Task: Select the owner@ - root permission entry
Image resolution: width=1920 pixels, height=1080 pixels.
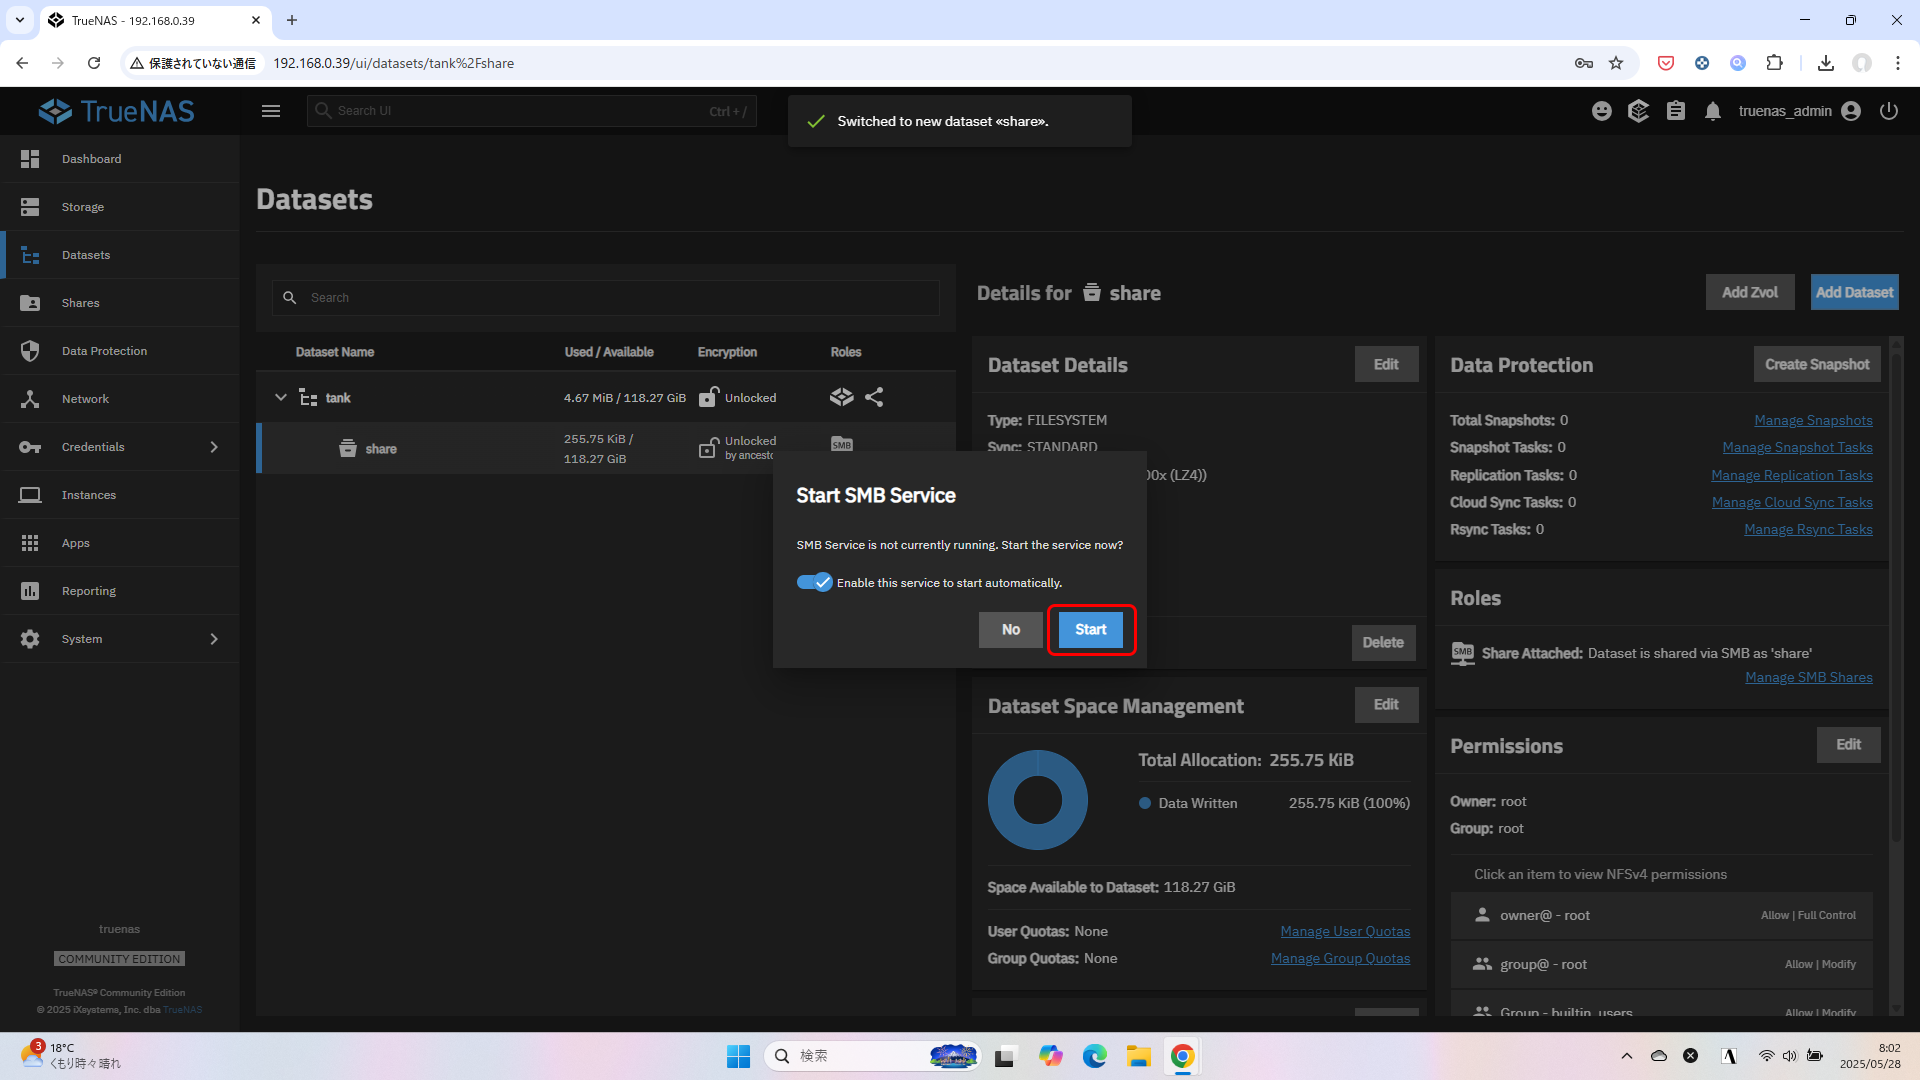Action: tap(1661, 916)
